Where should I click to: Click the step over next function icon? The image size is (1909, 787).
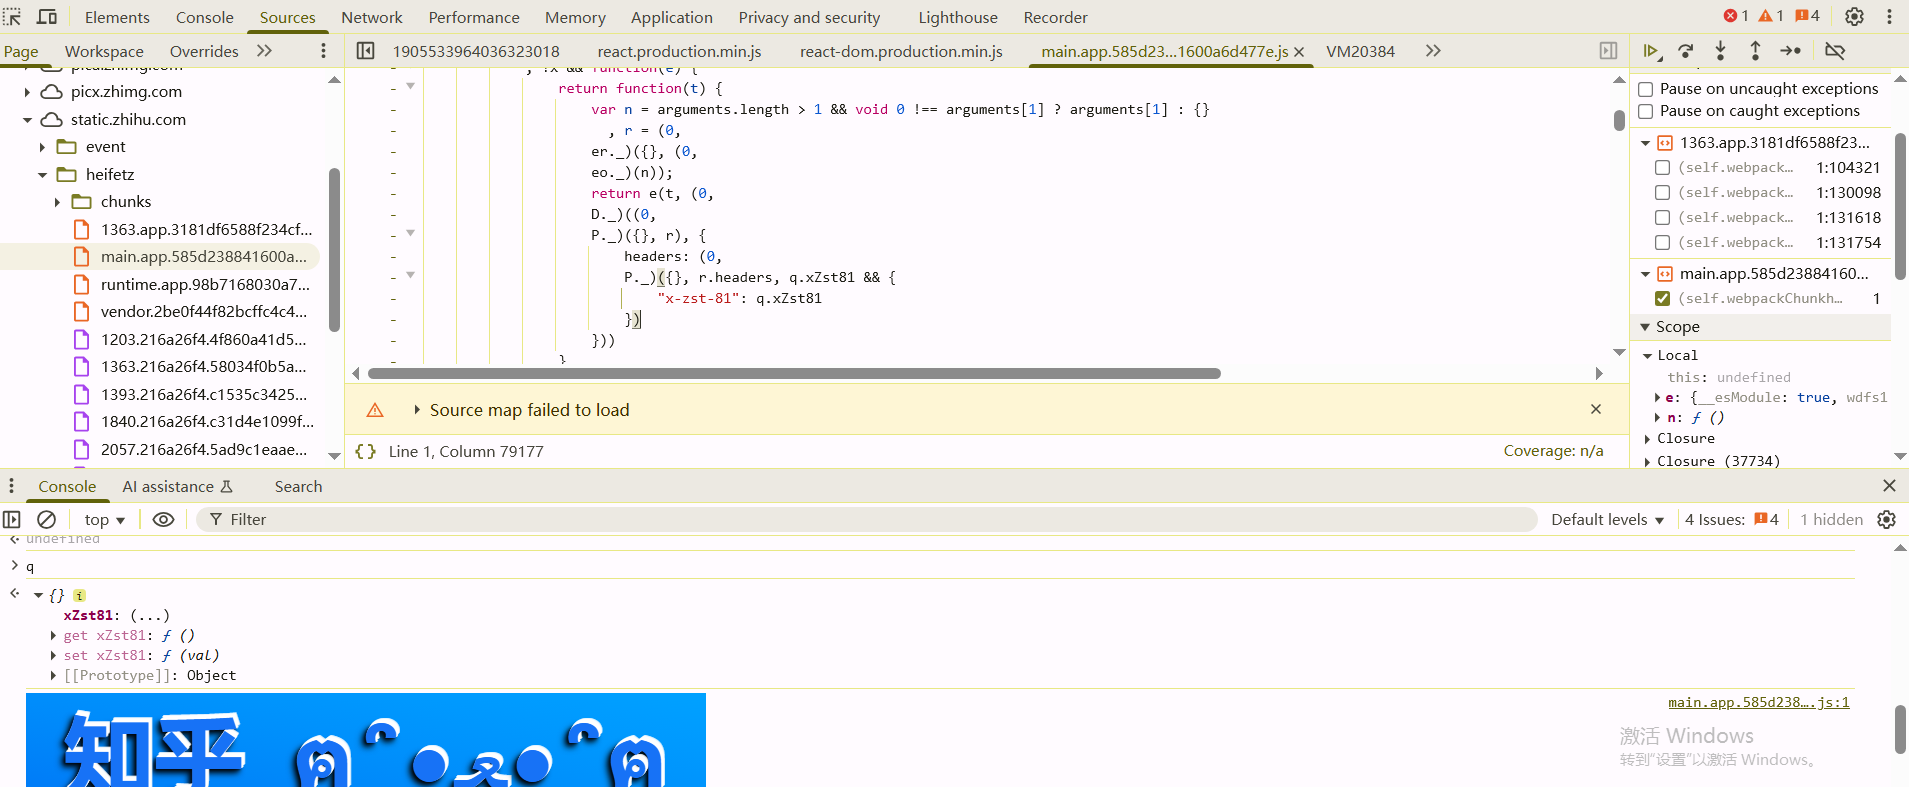point(1686,51)
